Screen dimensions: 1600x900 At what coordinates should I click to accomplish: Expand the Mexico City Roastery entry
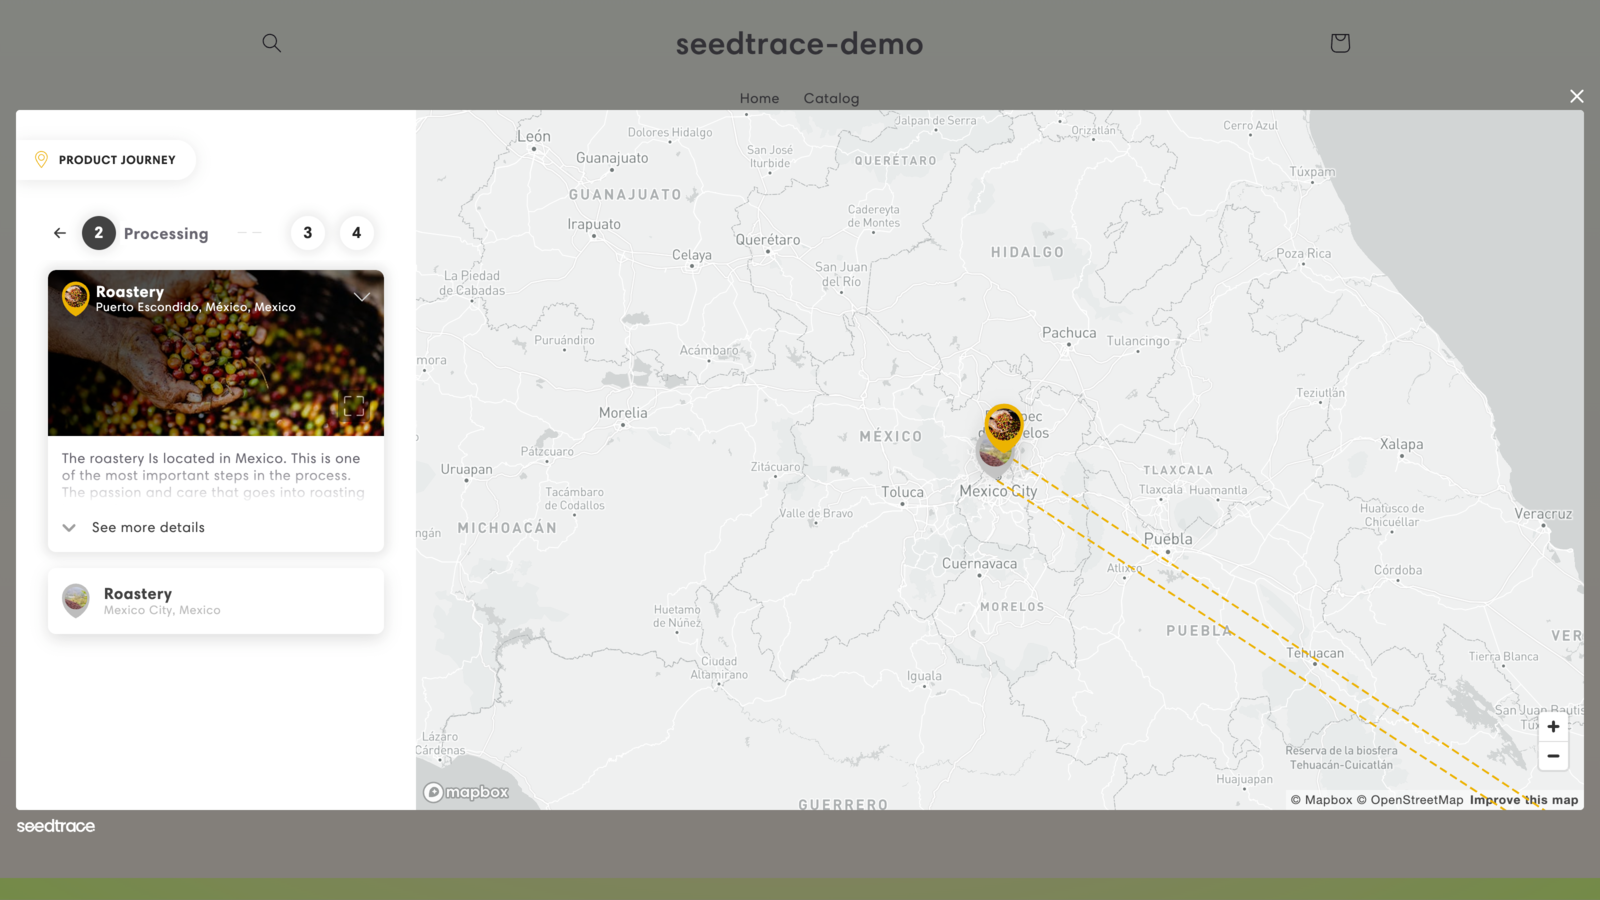[216, 600]
